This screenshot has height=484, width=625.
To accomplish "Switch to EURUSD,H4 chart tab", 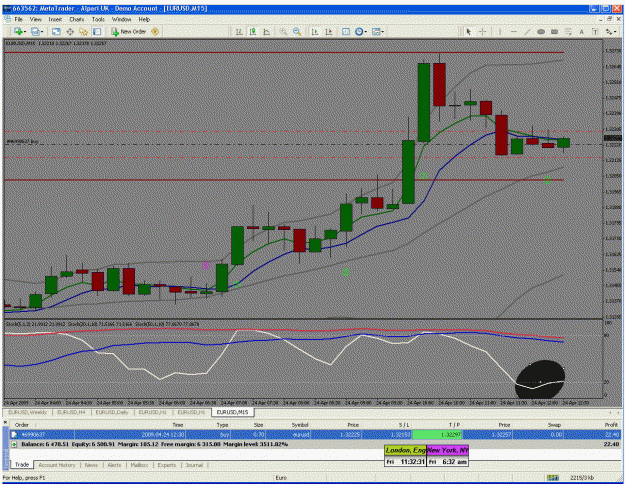I will 71,412.
